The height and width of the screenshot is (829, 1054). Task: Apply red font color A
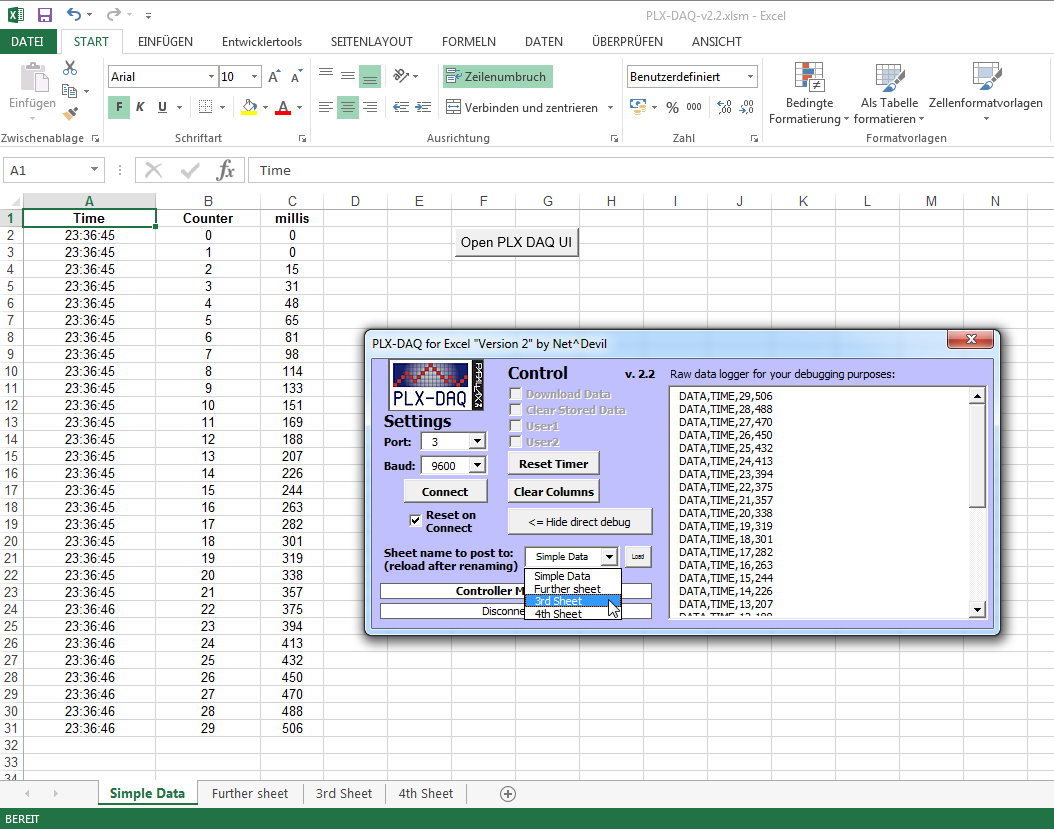(x=283, y=107)
